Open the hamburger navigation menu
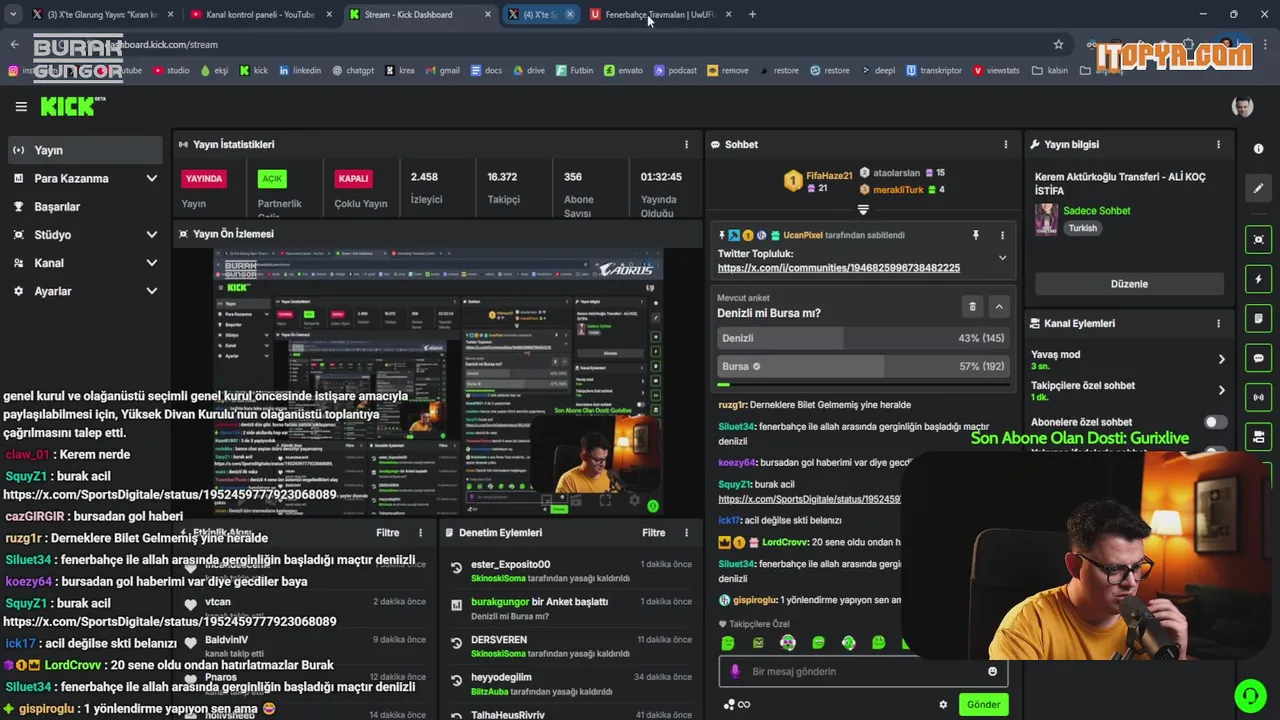1280x720 pixels. click(21, 106)
